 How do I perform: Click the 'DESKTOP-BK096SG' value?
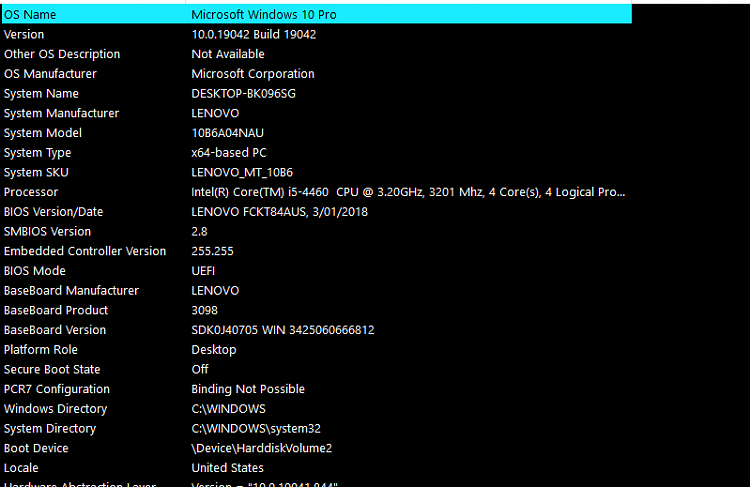[x=243, y=94]
